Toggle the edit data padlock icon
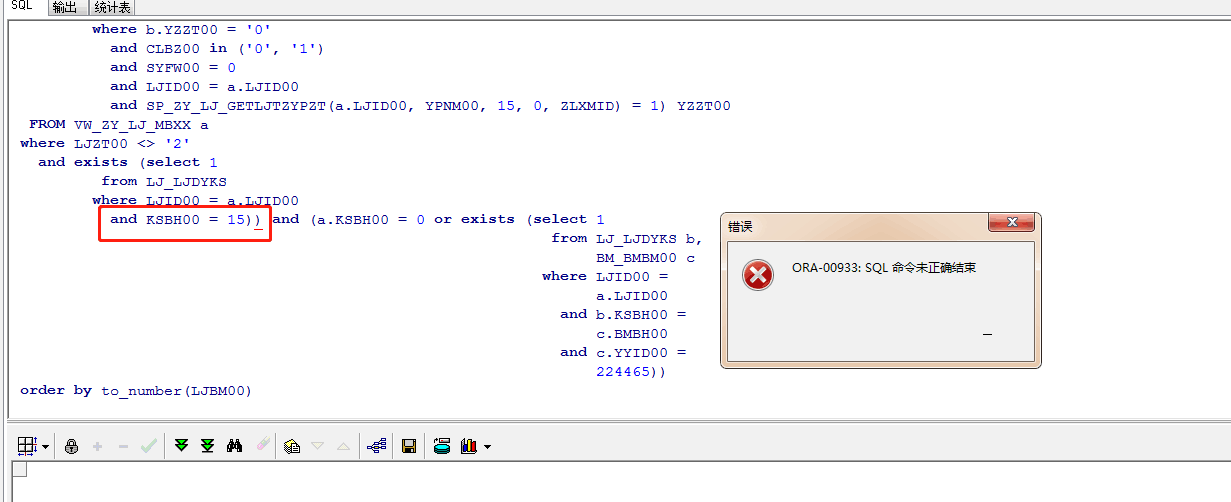This screenshot has height=502, width=1231. pos(71,446)
